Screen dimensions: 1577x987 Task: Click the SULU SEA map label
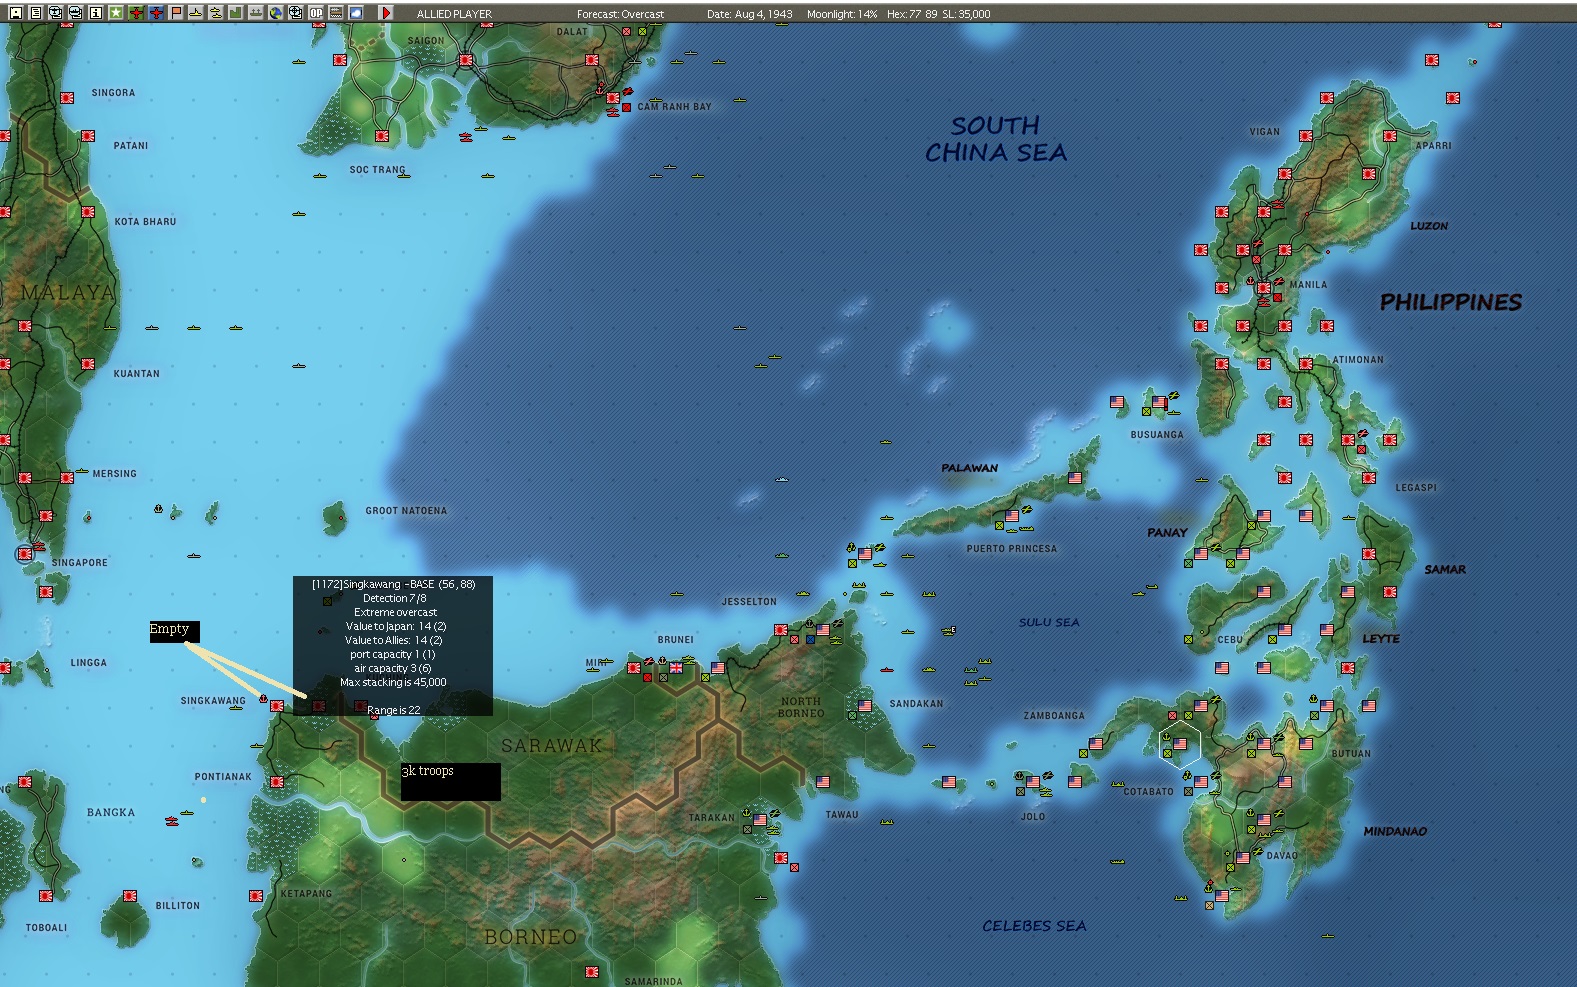(1049, 622)
